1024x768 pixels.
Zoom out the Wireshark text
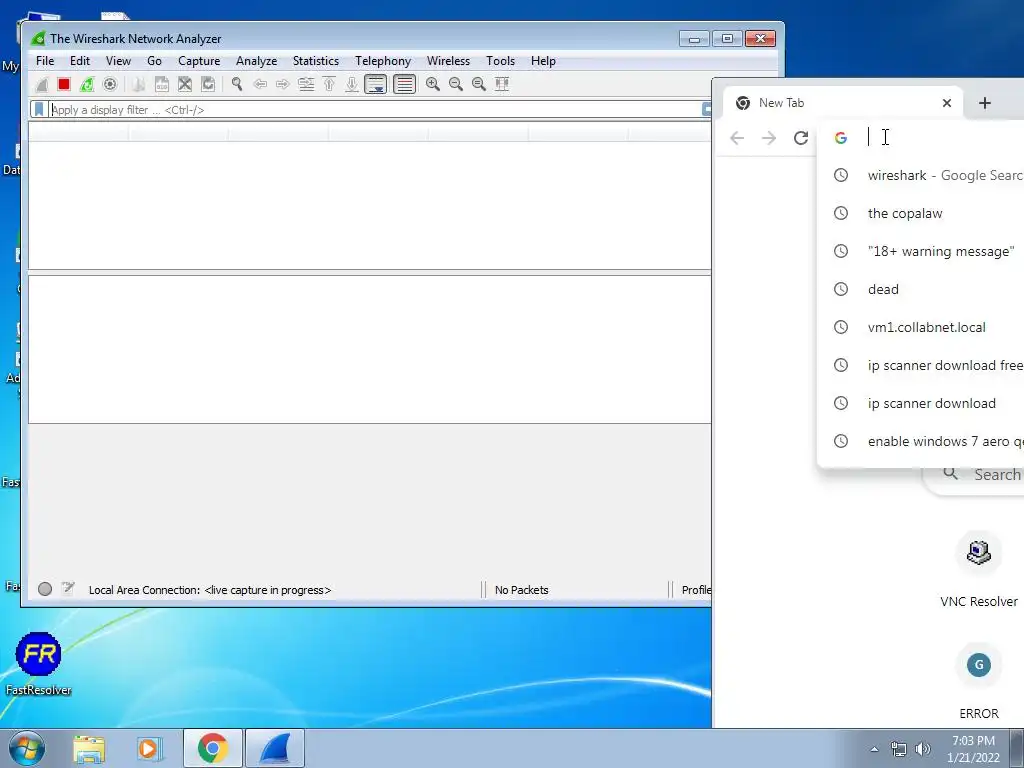tap(456, 84)
